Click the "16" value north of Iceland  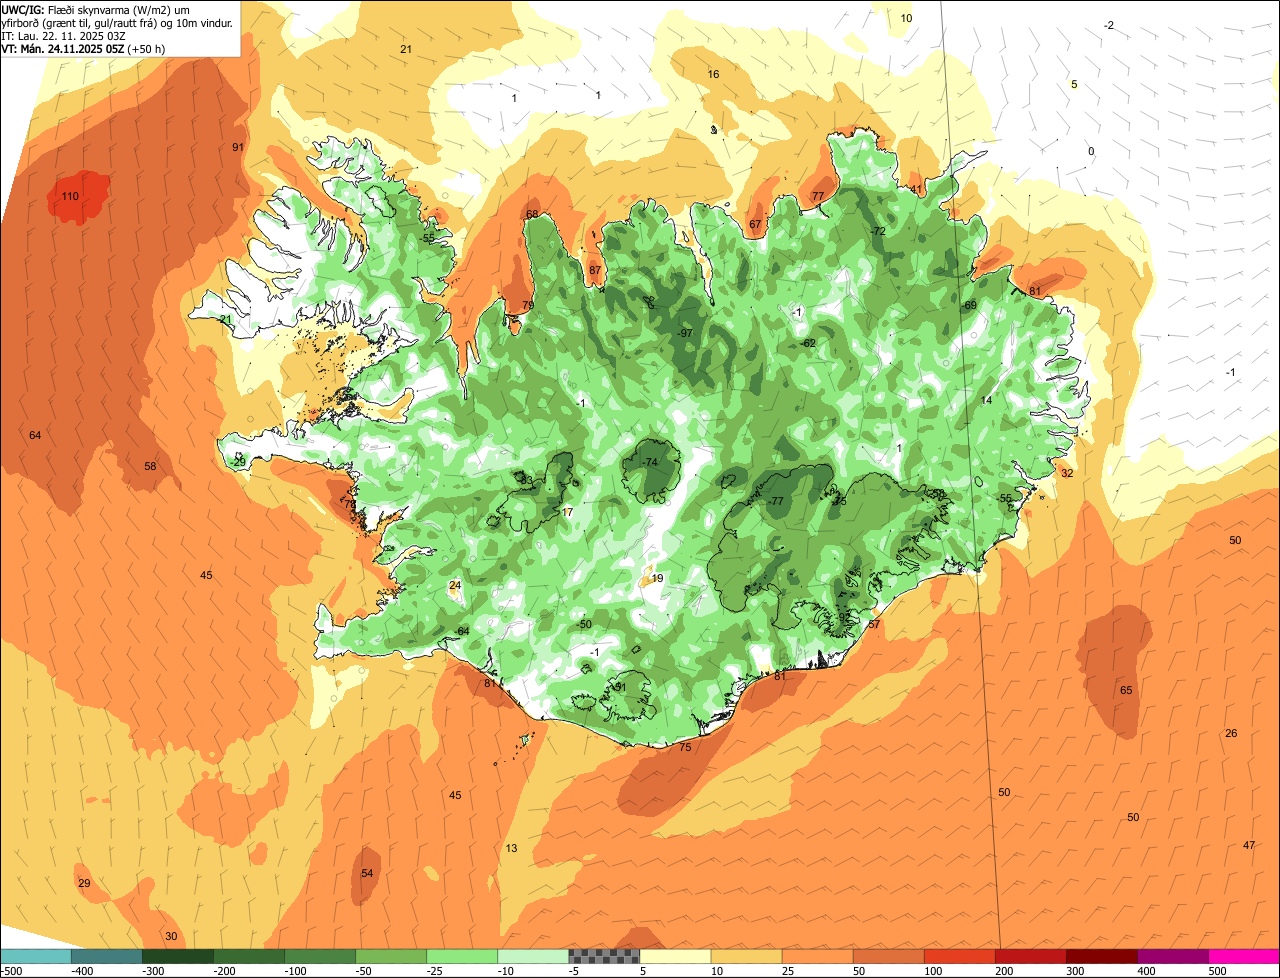point(713,74)
